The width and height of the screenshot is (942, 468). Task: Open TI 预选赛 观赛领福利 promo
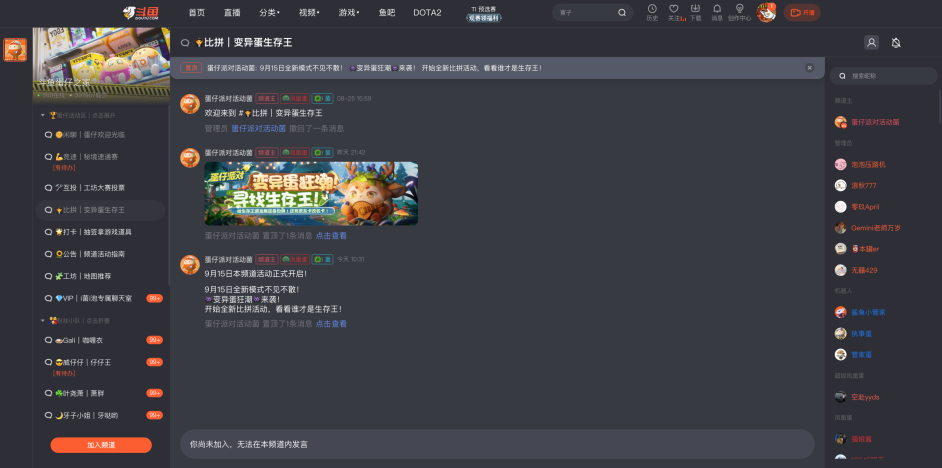click(x=484, y=14)
